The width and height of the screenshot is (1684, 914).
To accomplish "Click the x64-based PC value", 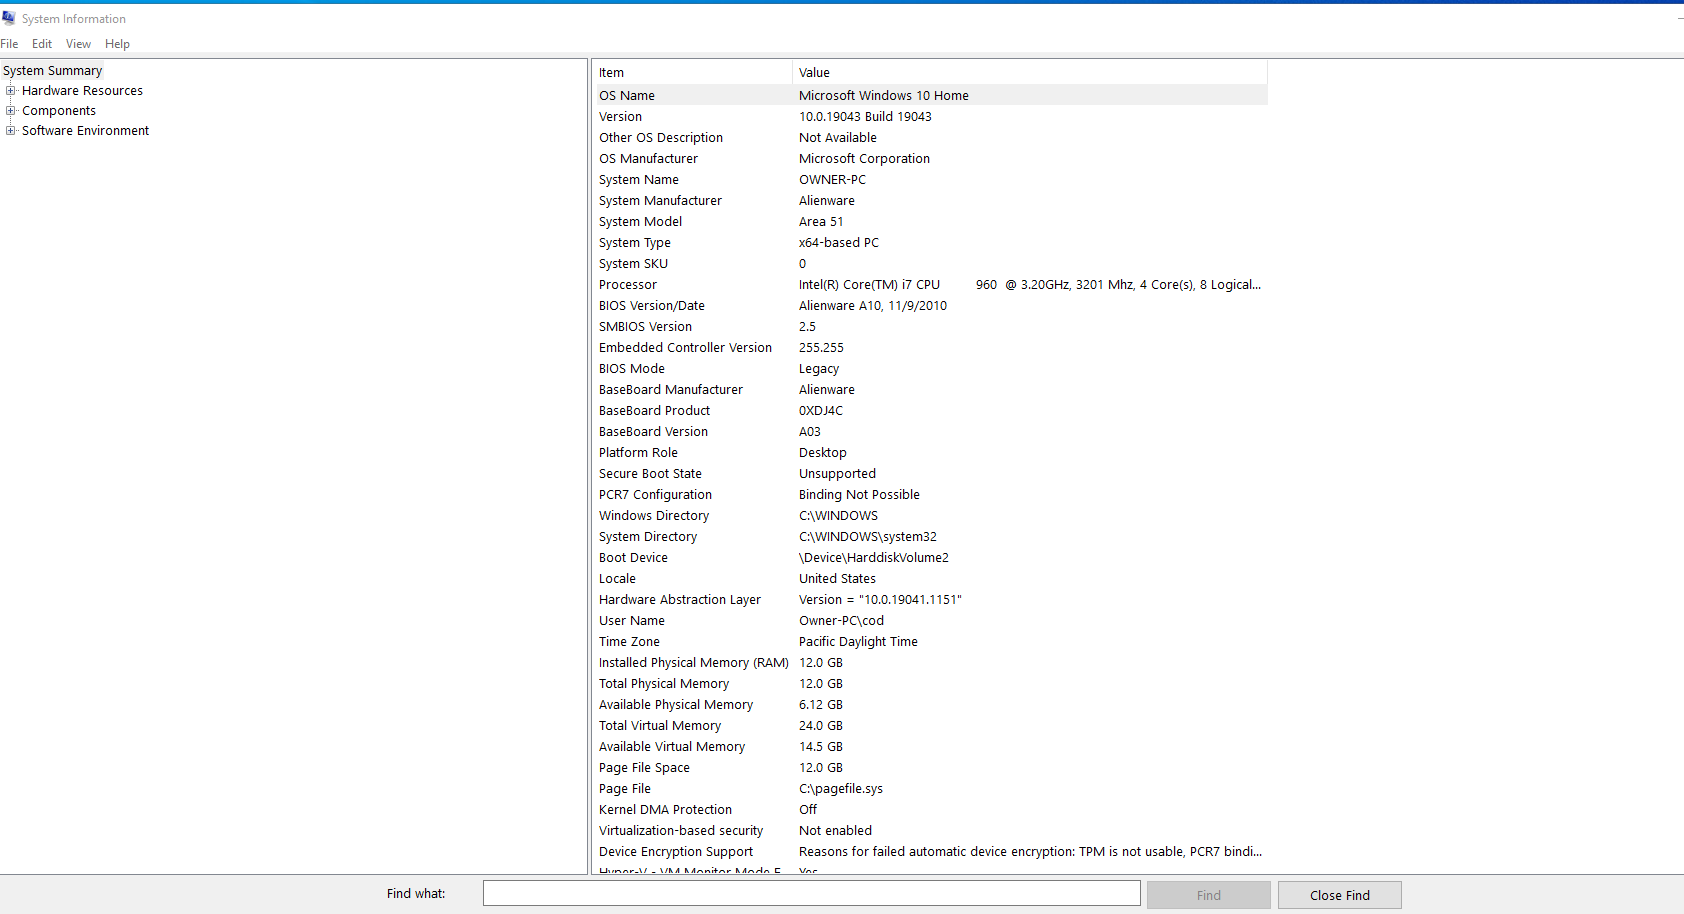I will [x=839, y=243].
